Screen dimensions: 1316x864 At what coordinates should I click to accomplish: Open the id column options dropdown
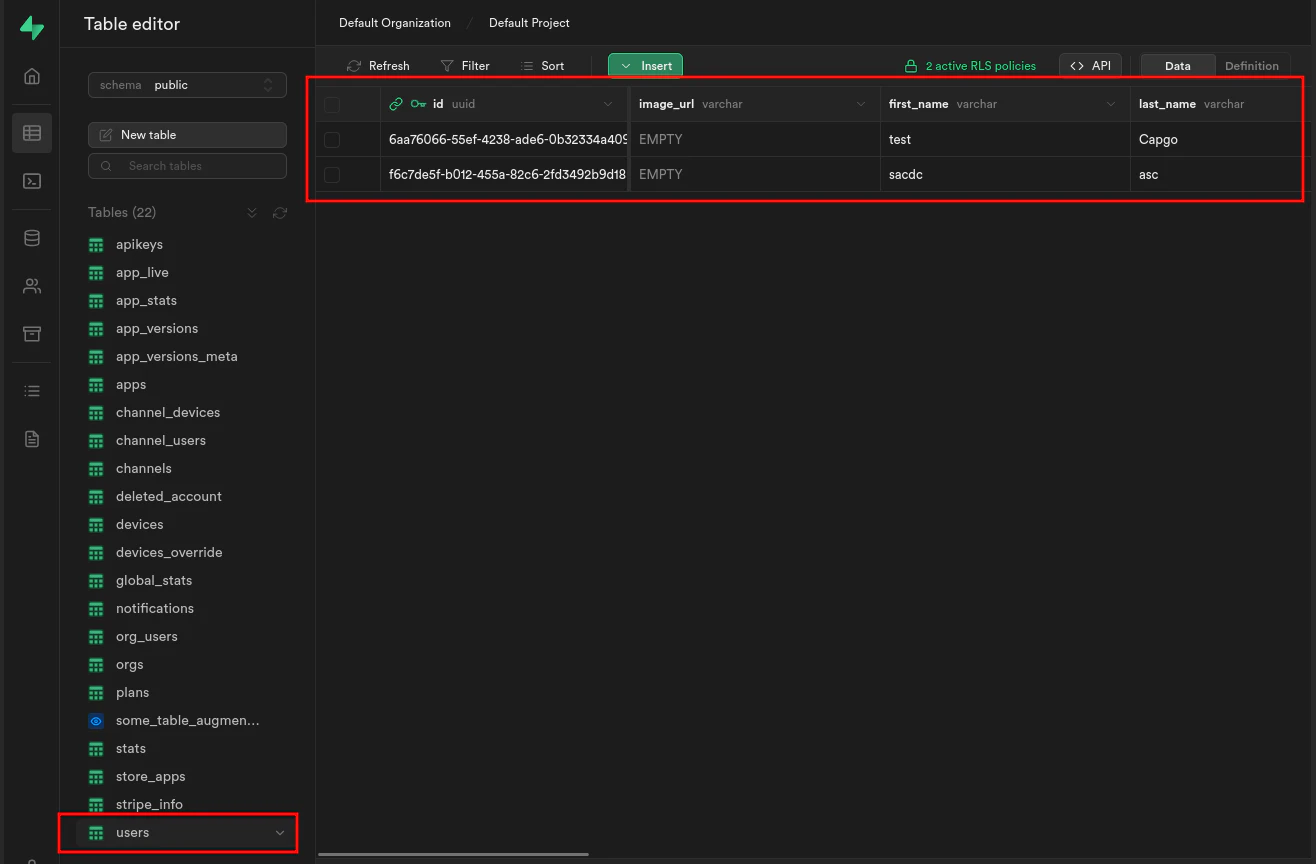[608, 104]
